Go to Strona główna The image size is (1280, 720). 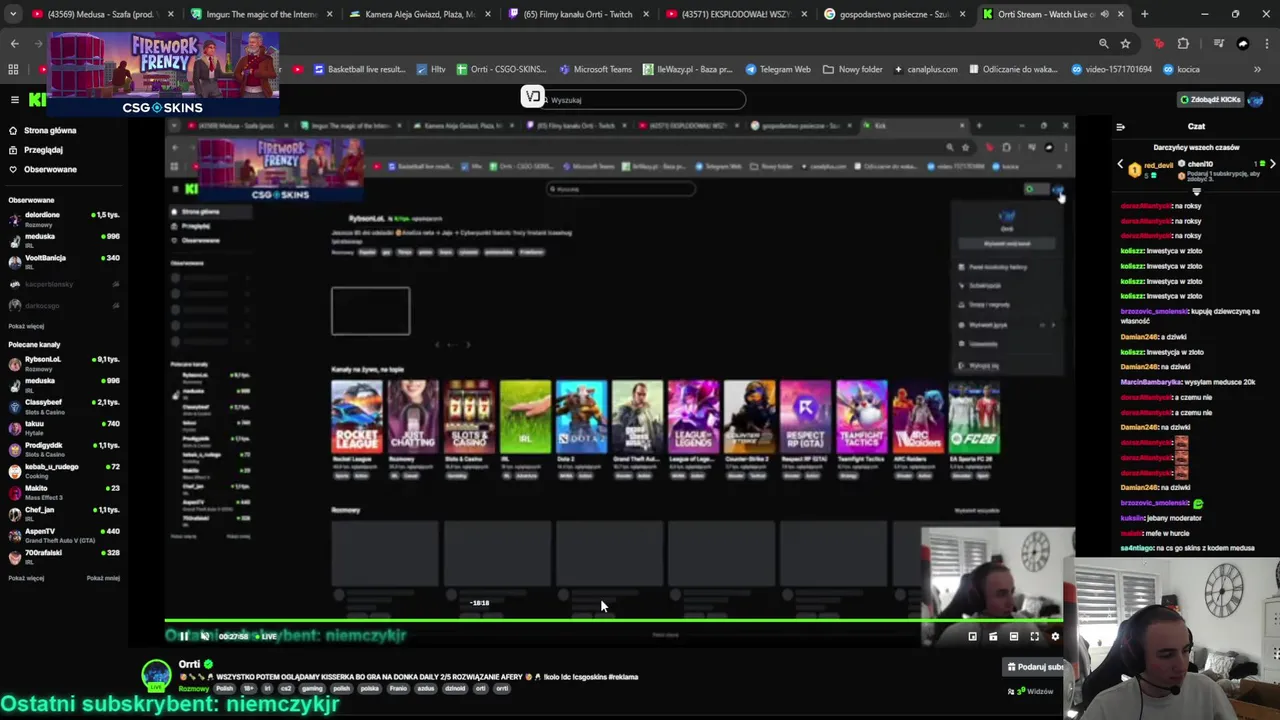50,130
